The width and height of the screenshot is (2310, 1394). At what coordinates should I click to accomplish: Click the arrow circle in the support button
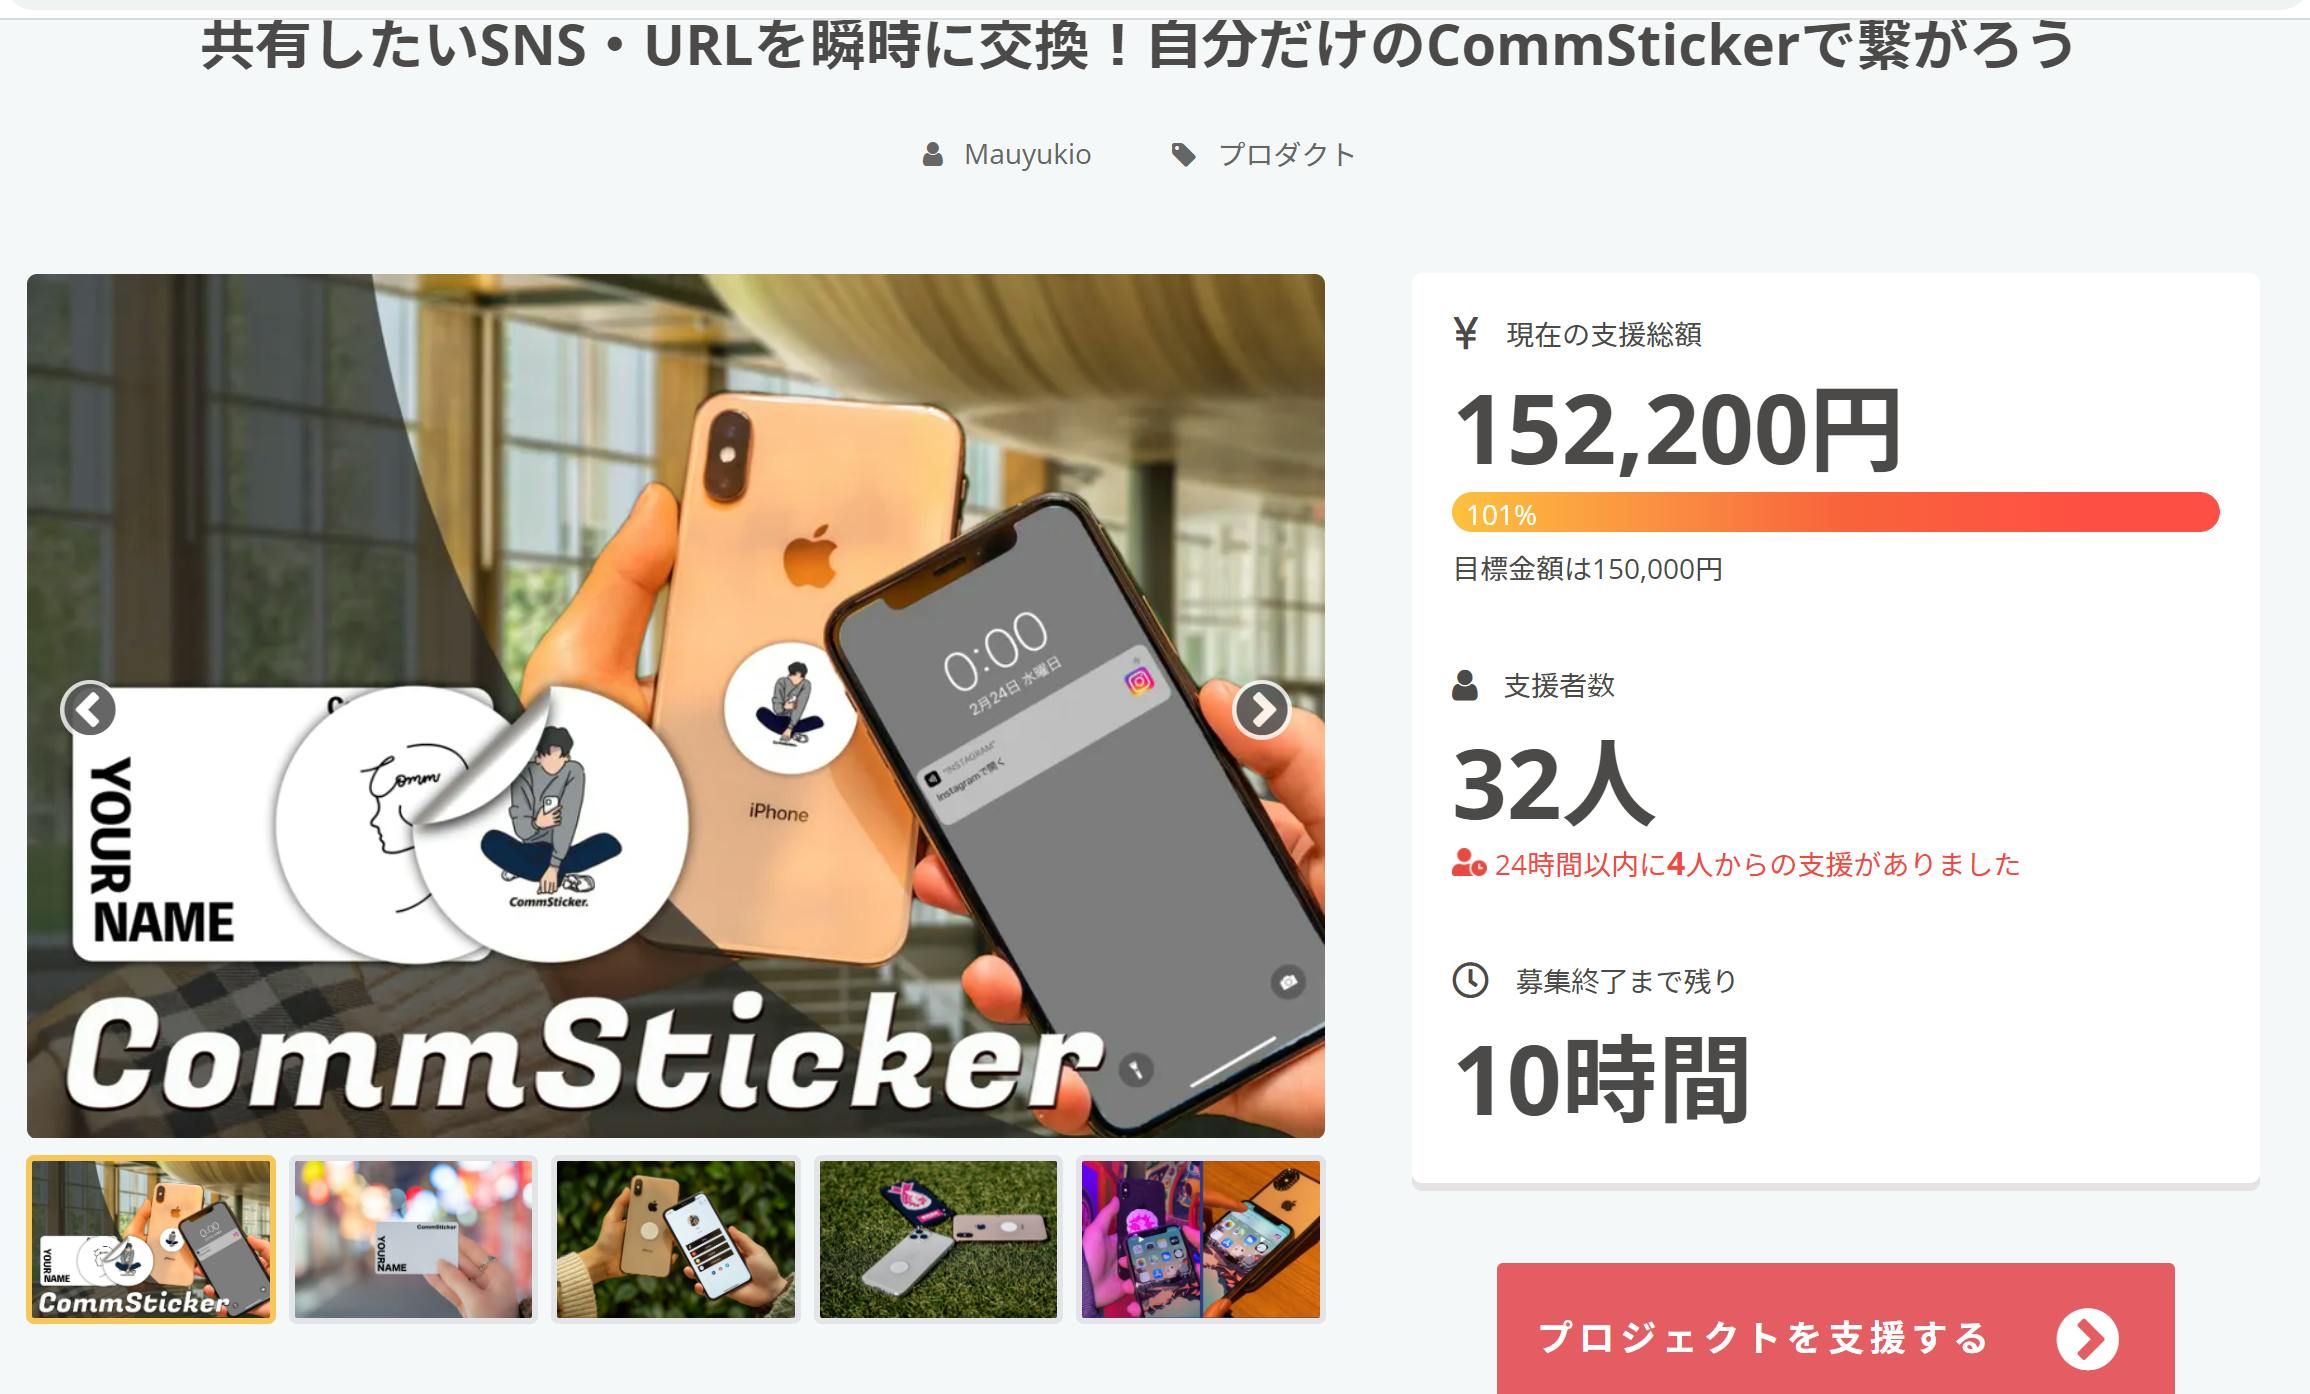[x=2087, y=1338]
